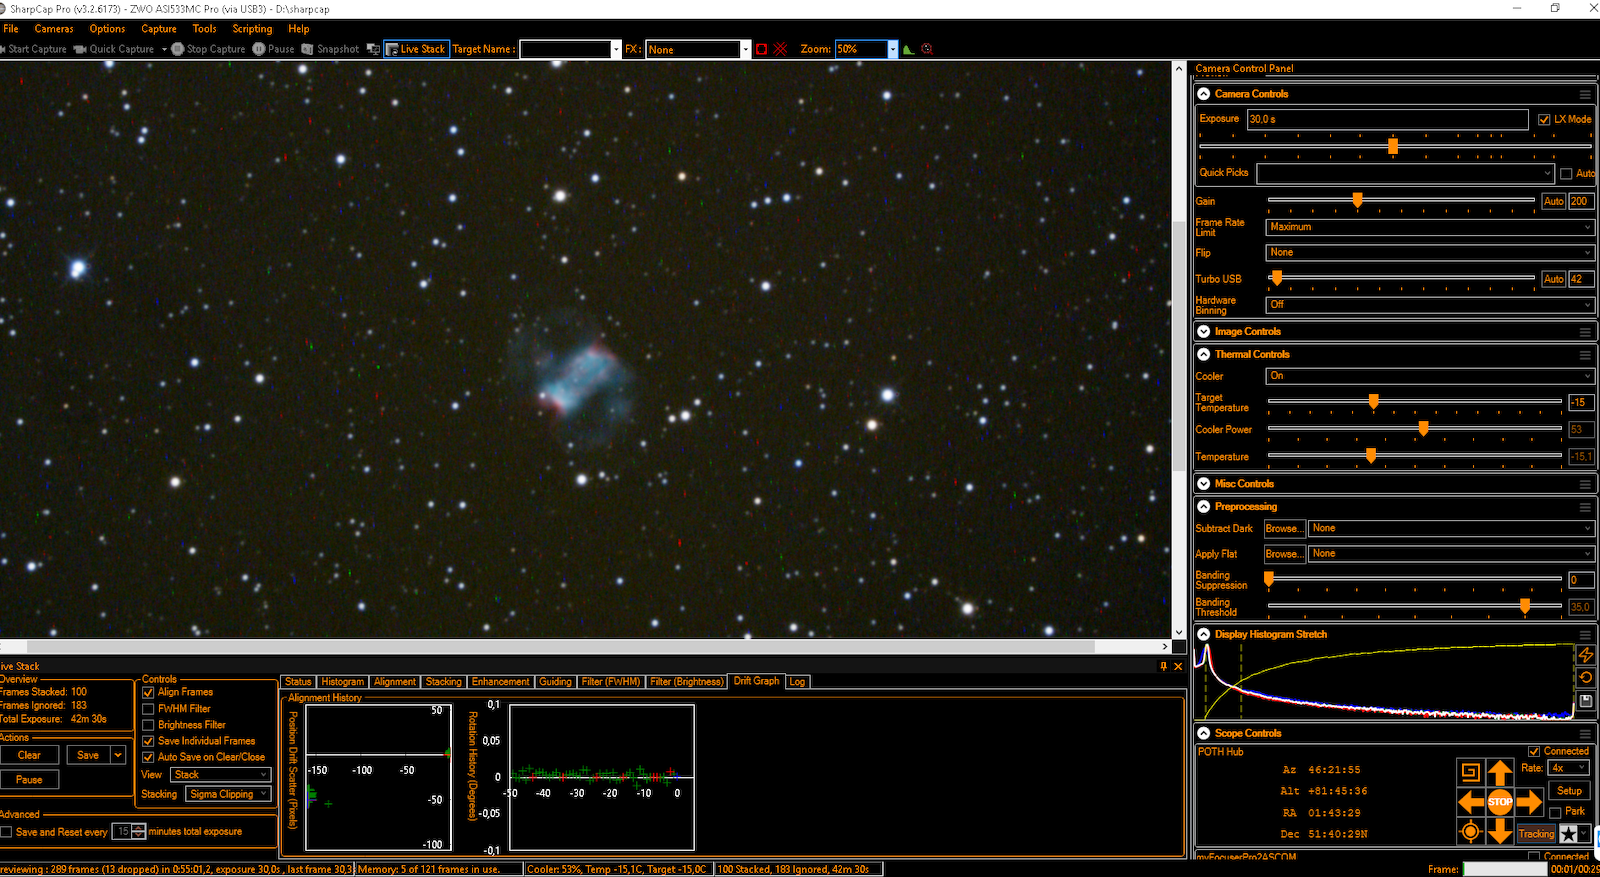The height and width of the screenshot is (877, 1600).
Task: Click the scope Setup button
Action: (x=1569, y=791)
